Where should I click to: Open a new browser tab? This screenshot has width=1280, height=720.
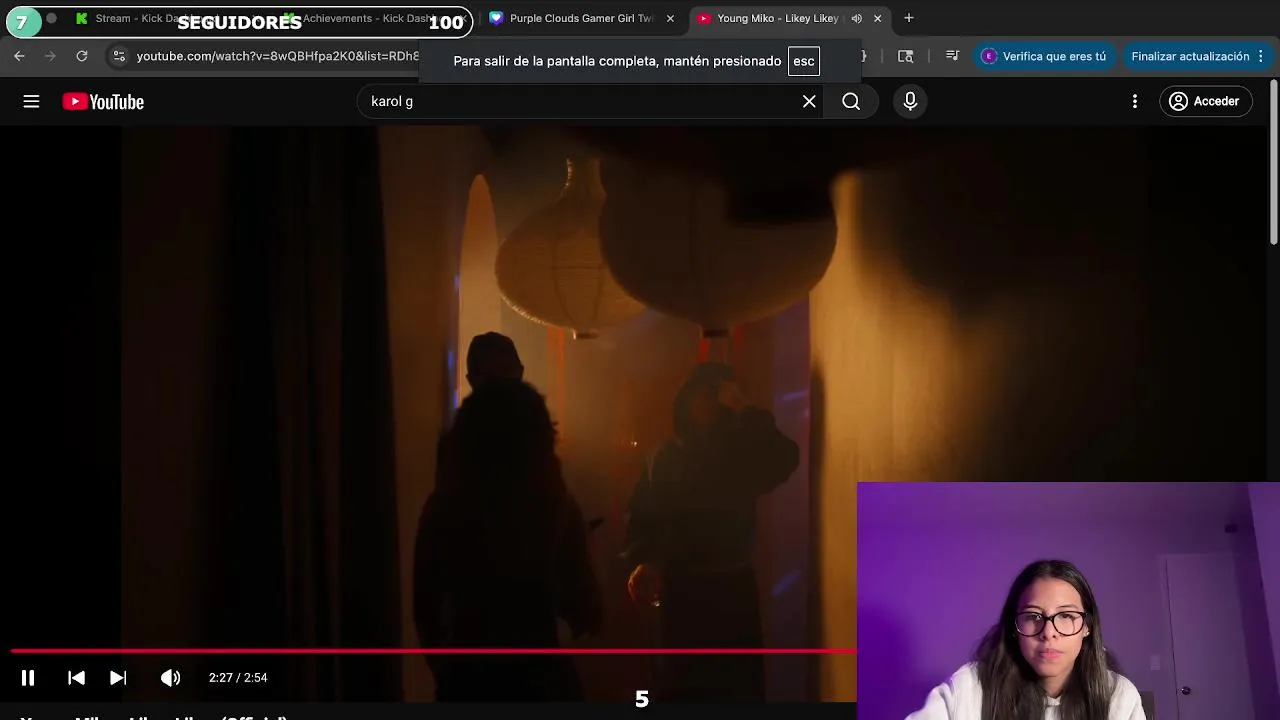[908, 18]
